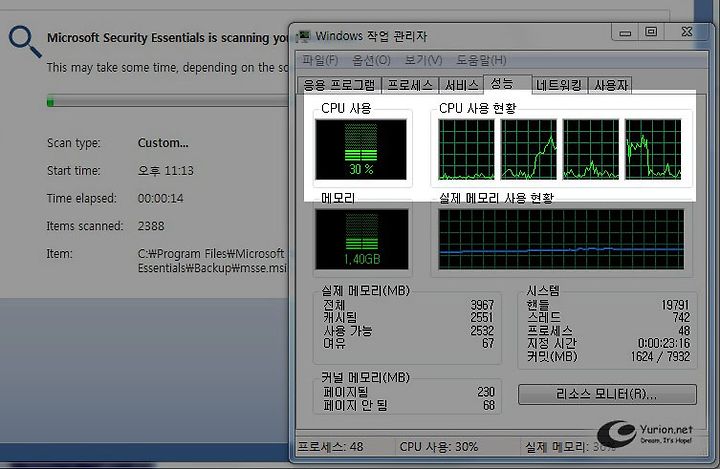Viewport: 720px width, 469px height.
Task: Click the '페이지 안 됨' kernel memory label
Action: (355, 405)
